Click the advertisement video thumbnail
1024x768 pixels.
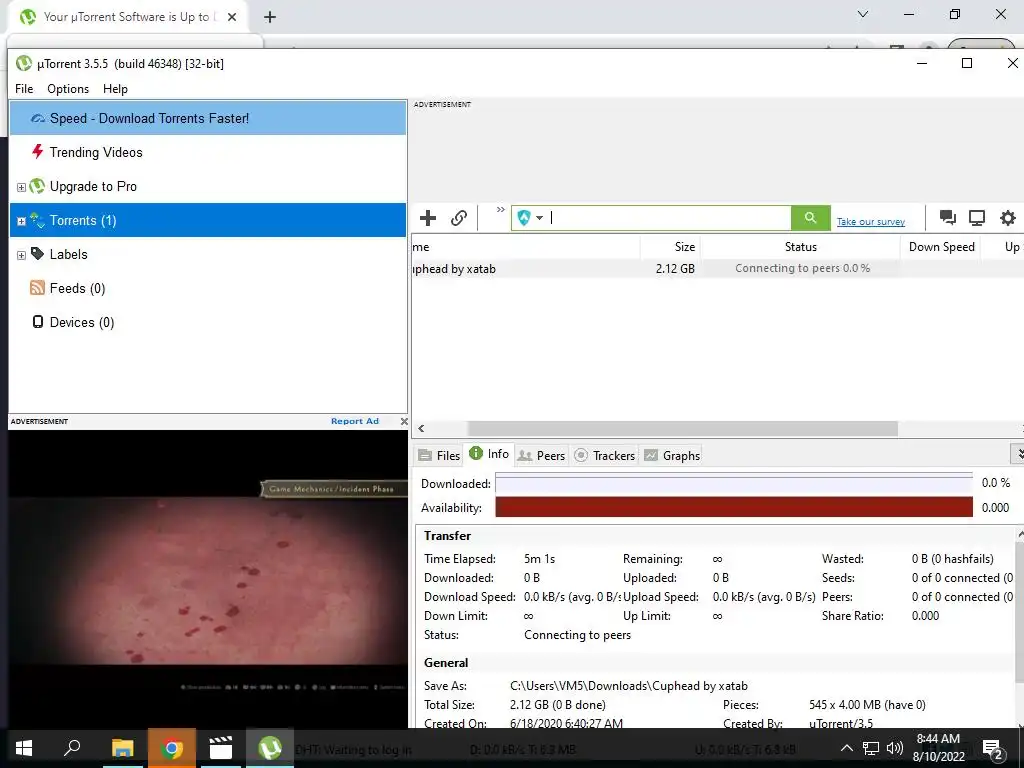click(x=208, y=579)
